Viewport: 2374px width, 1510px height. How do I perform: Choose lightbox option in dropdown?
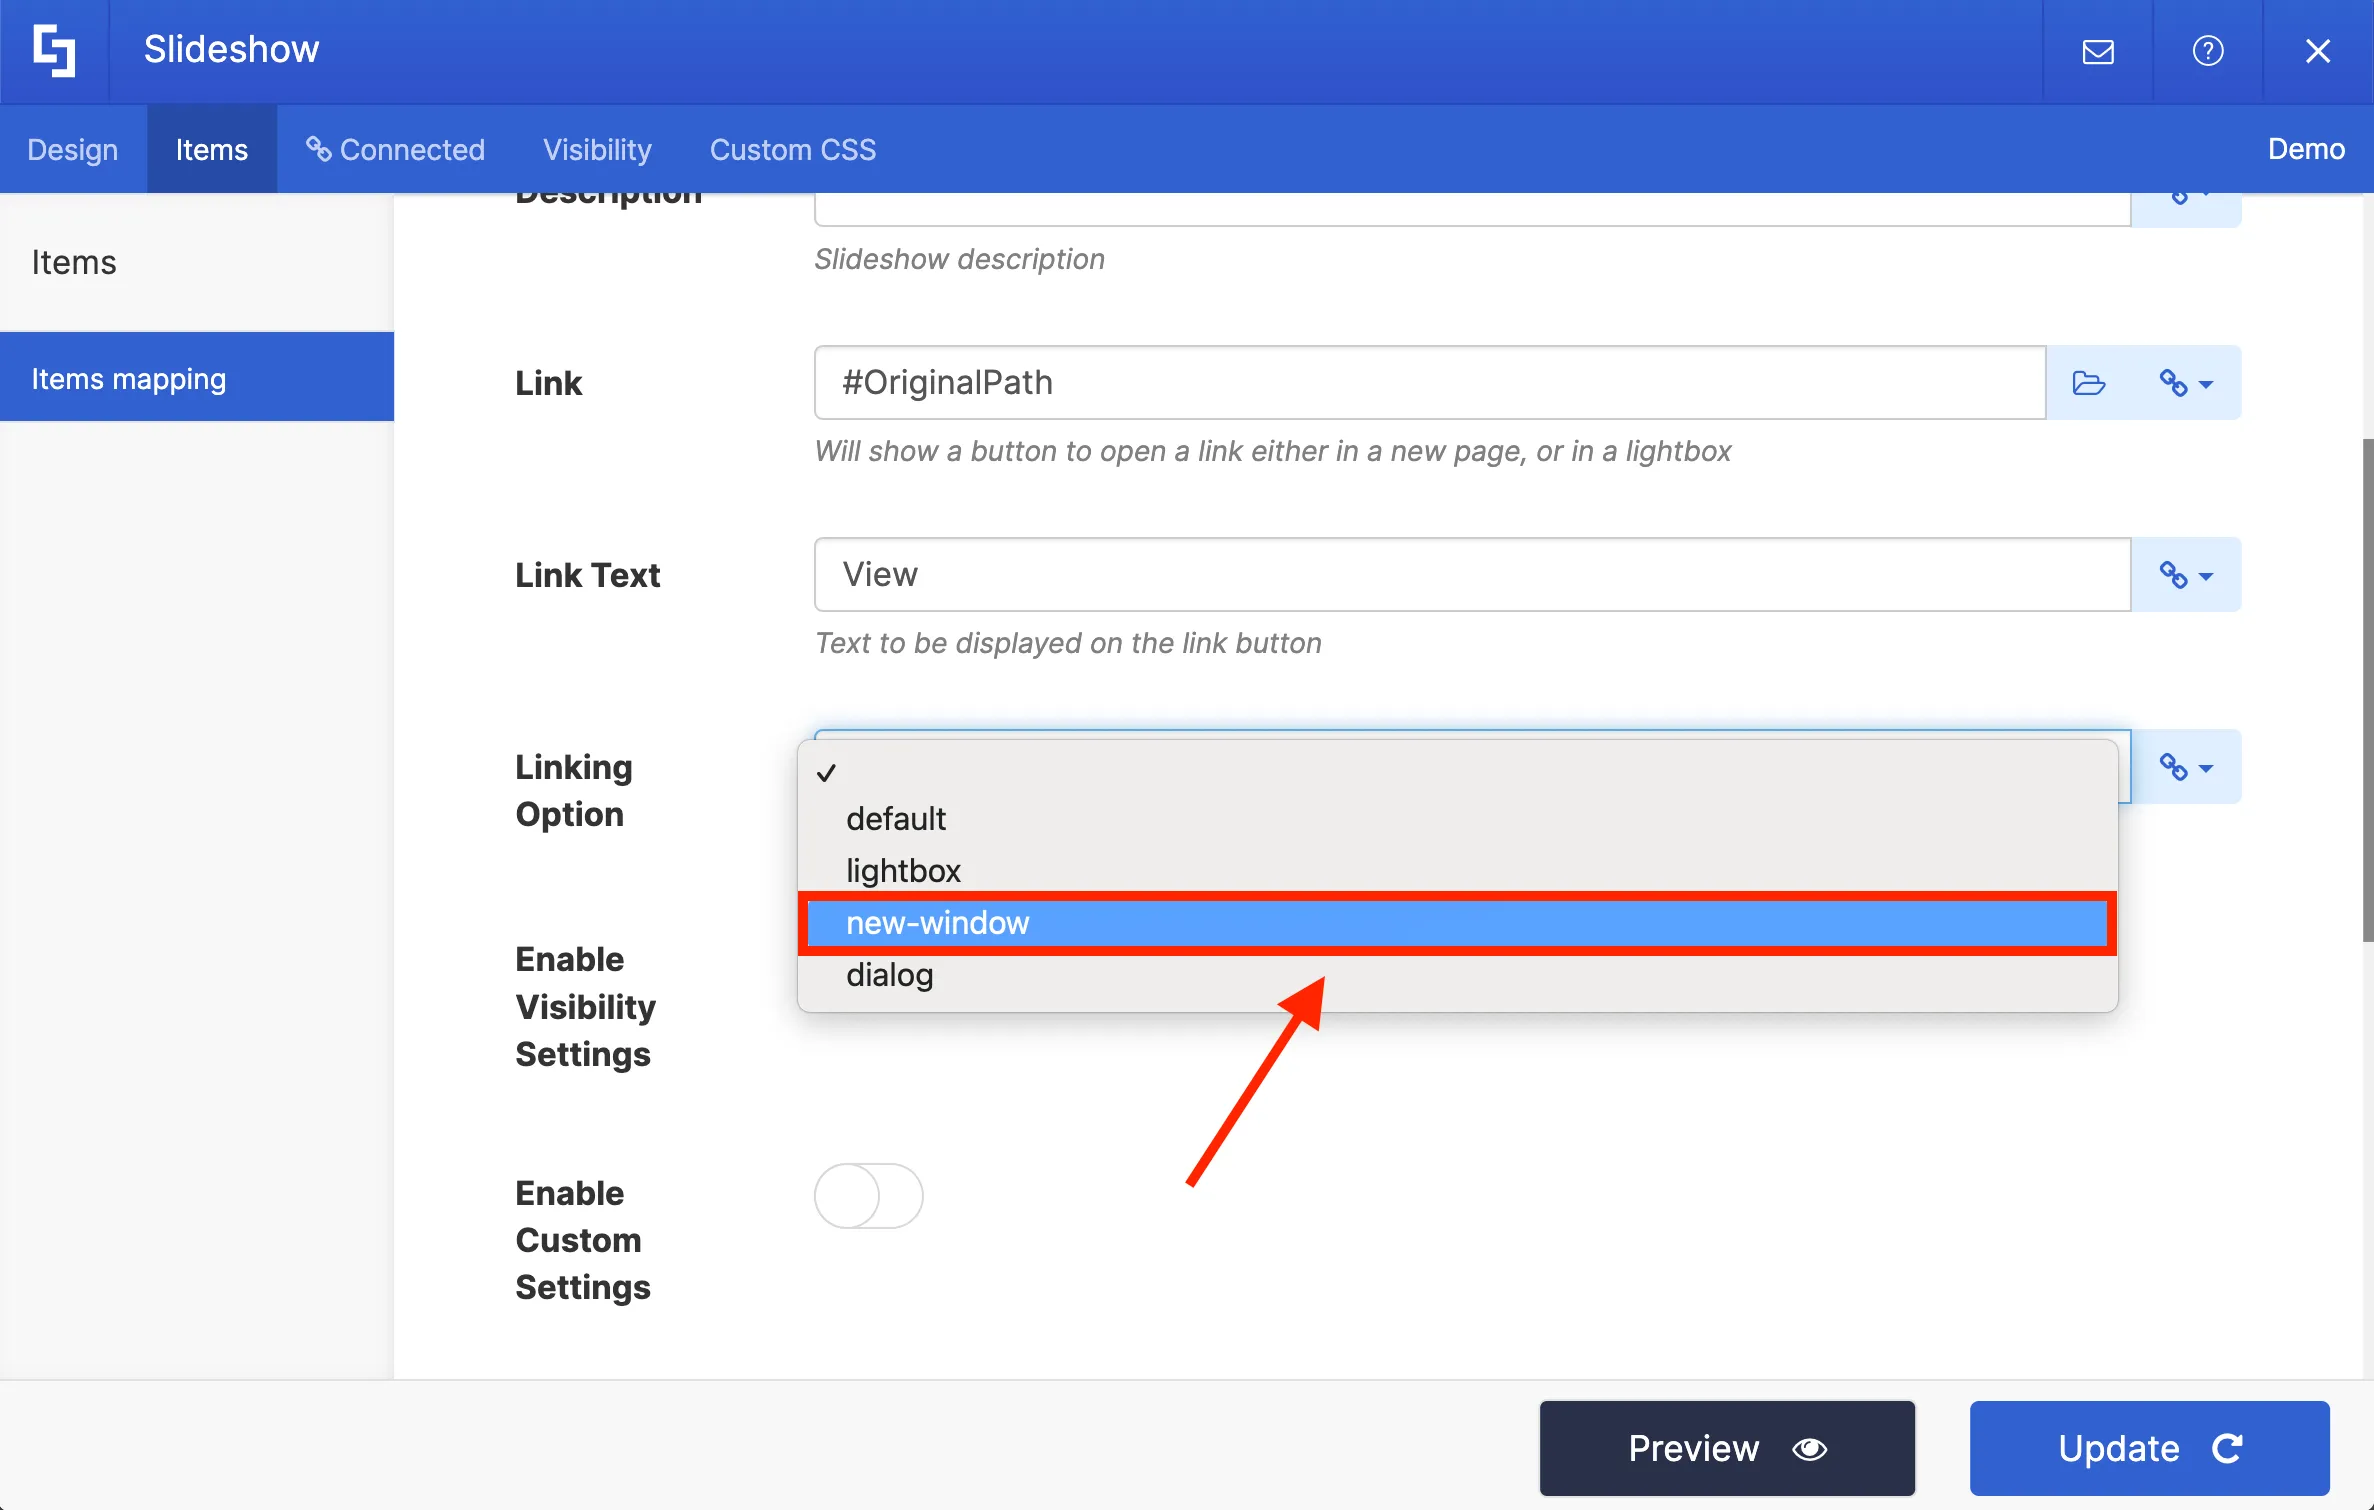tap(903, 871)
